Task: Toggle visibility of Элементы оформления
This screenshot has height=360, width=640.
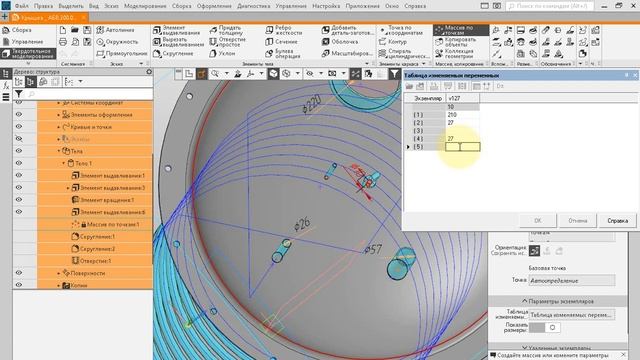Action: point(19,115)
